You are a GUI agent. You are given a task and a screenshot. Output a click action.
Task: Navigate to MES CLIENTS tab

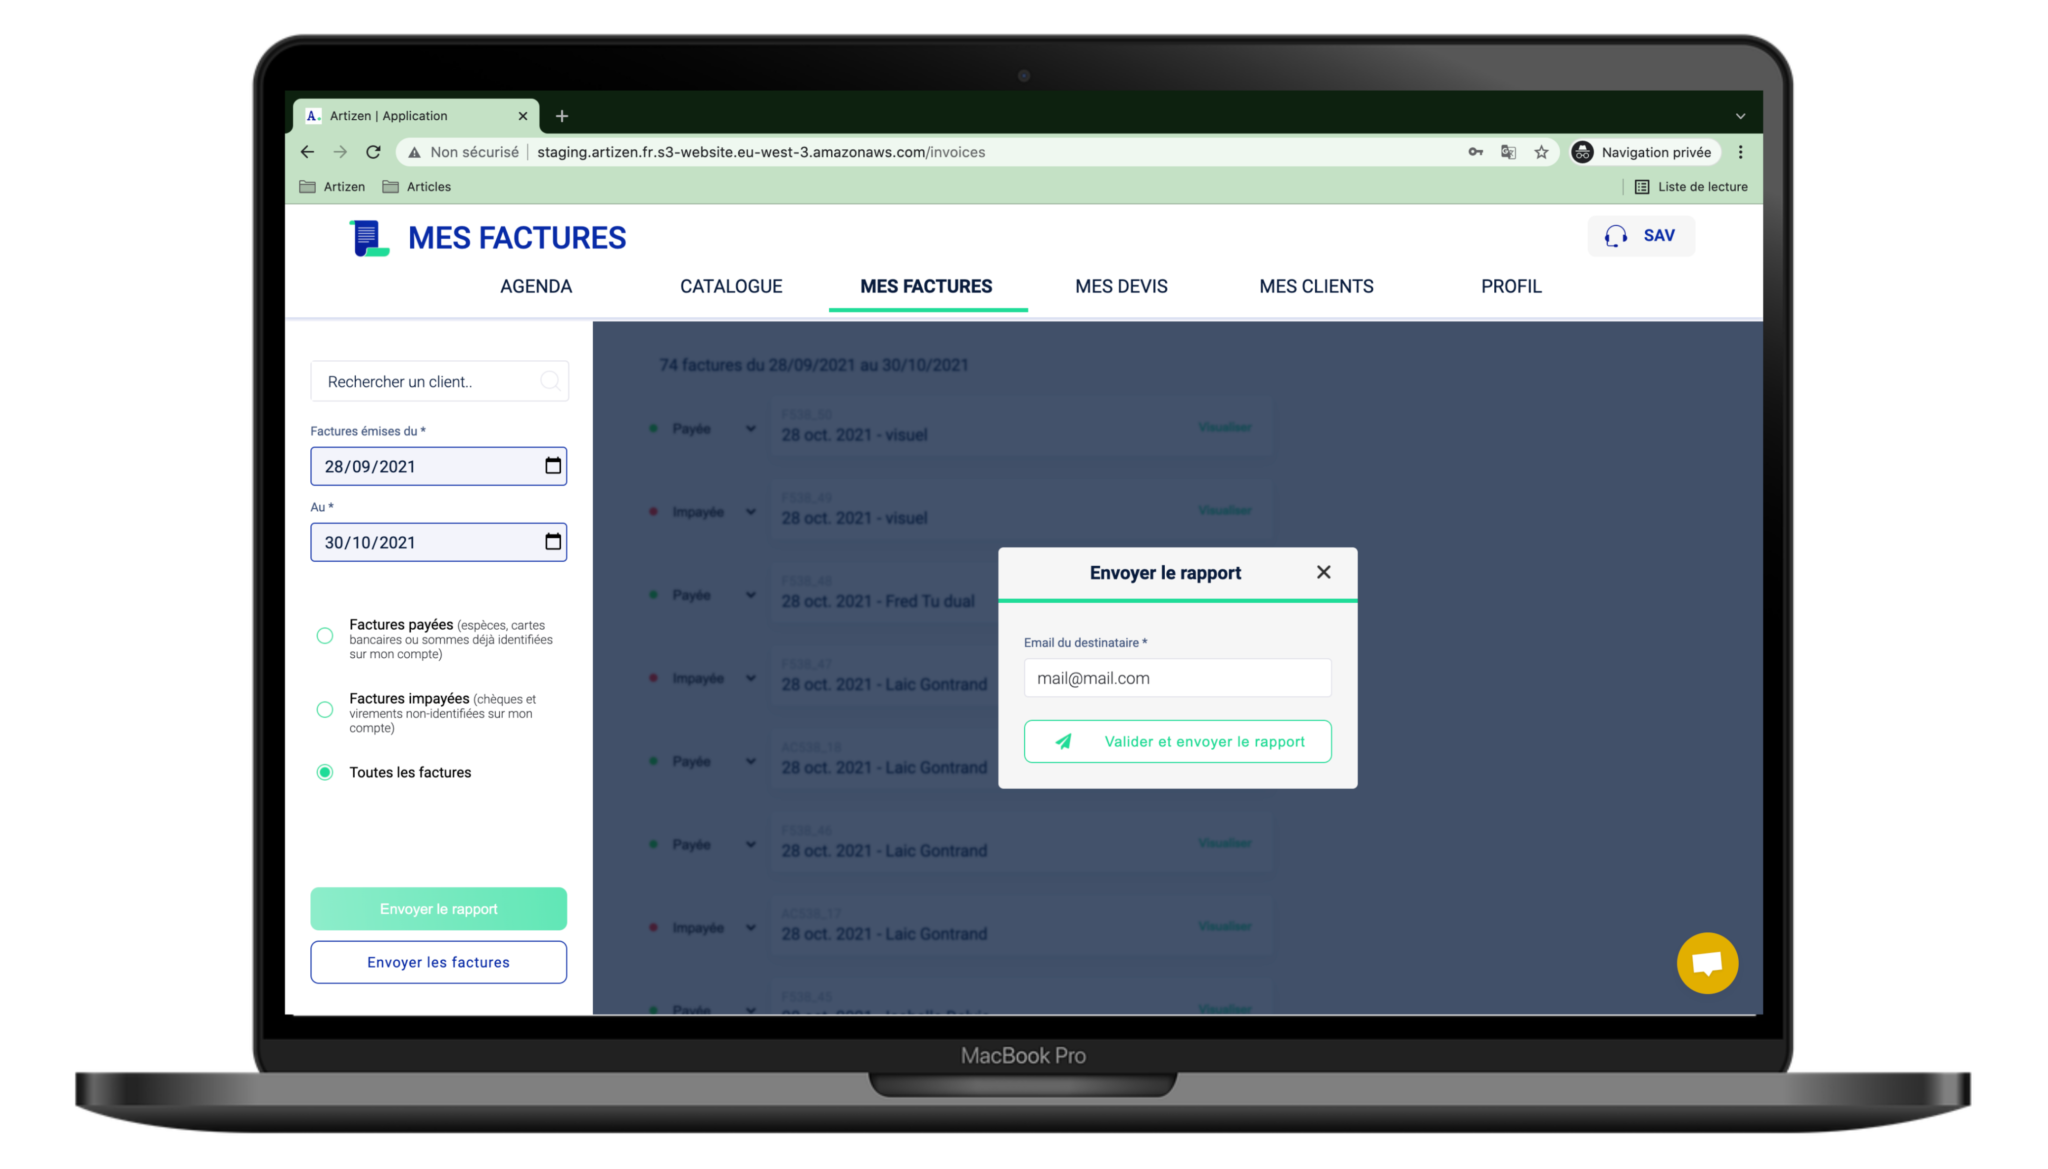1317,287
